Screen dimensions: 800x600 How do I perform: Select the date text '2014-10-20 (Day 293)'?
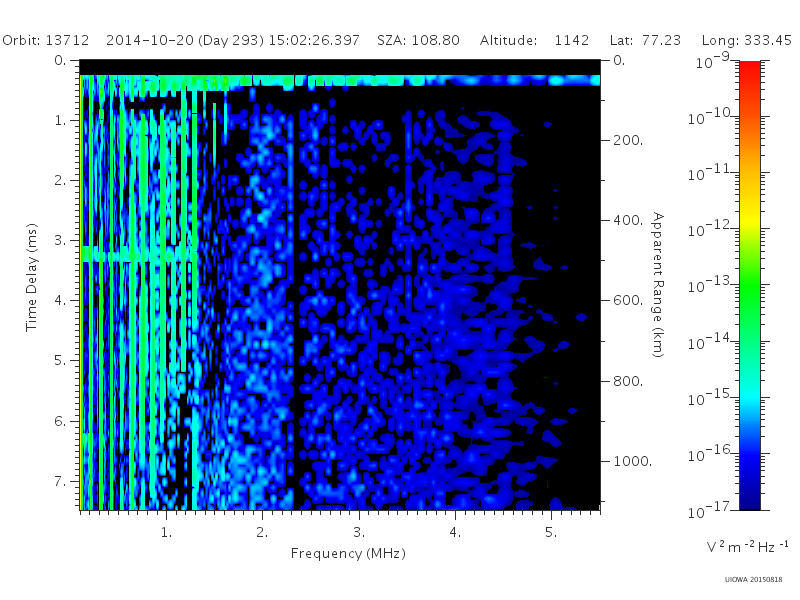[185, 40]
